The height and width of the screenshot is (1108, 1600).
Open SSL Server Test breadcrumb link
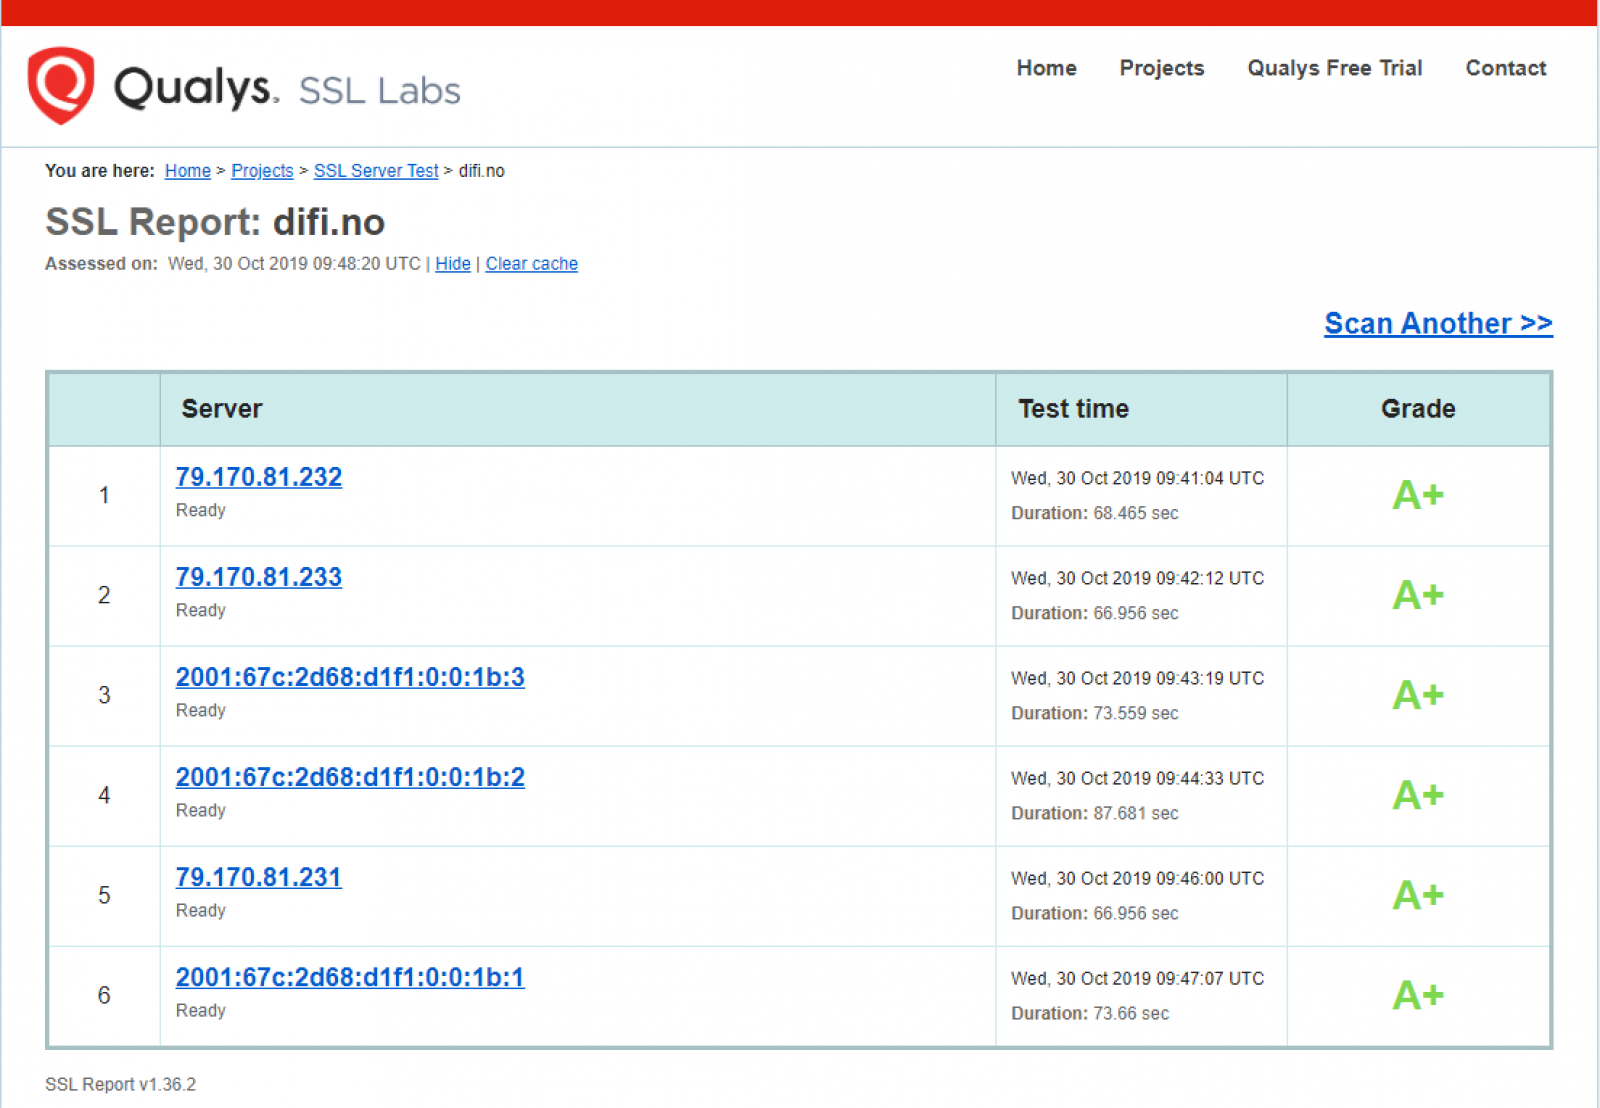point(375,171)
